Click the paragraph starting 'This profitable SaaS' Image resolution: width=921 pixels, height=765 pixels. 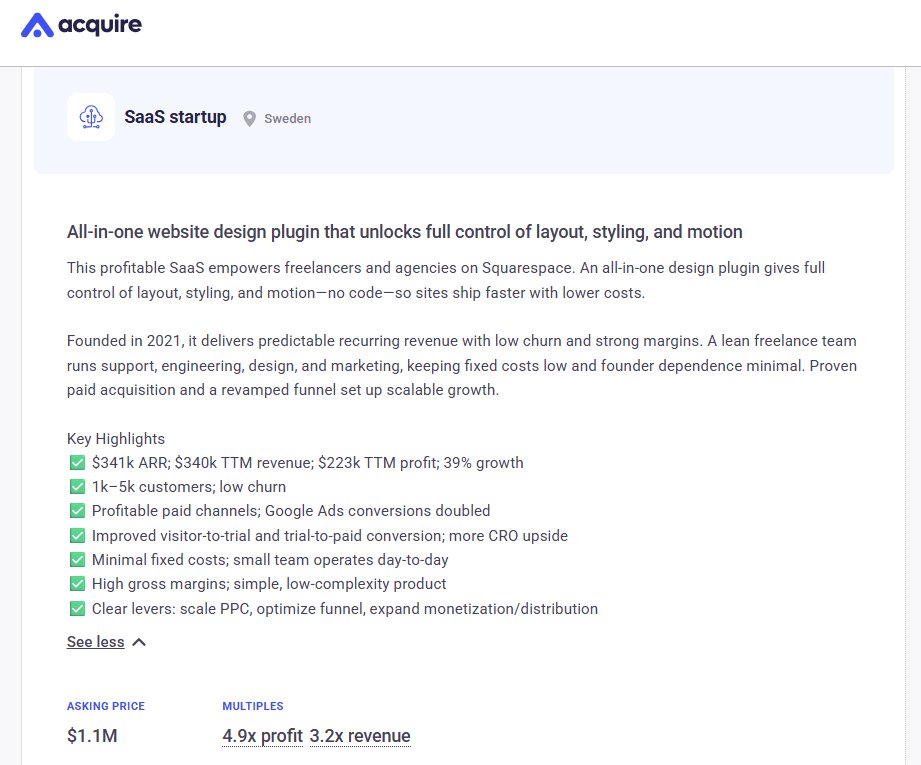446,280
